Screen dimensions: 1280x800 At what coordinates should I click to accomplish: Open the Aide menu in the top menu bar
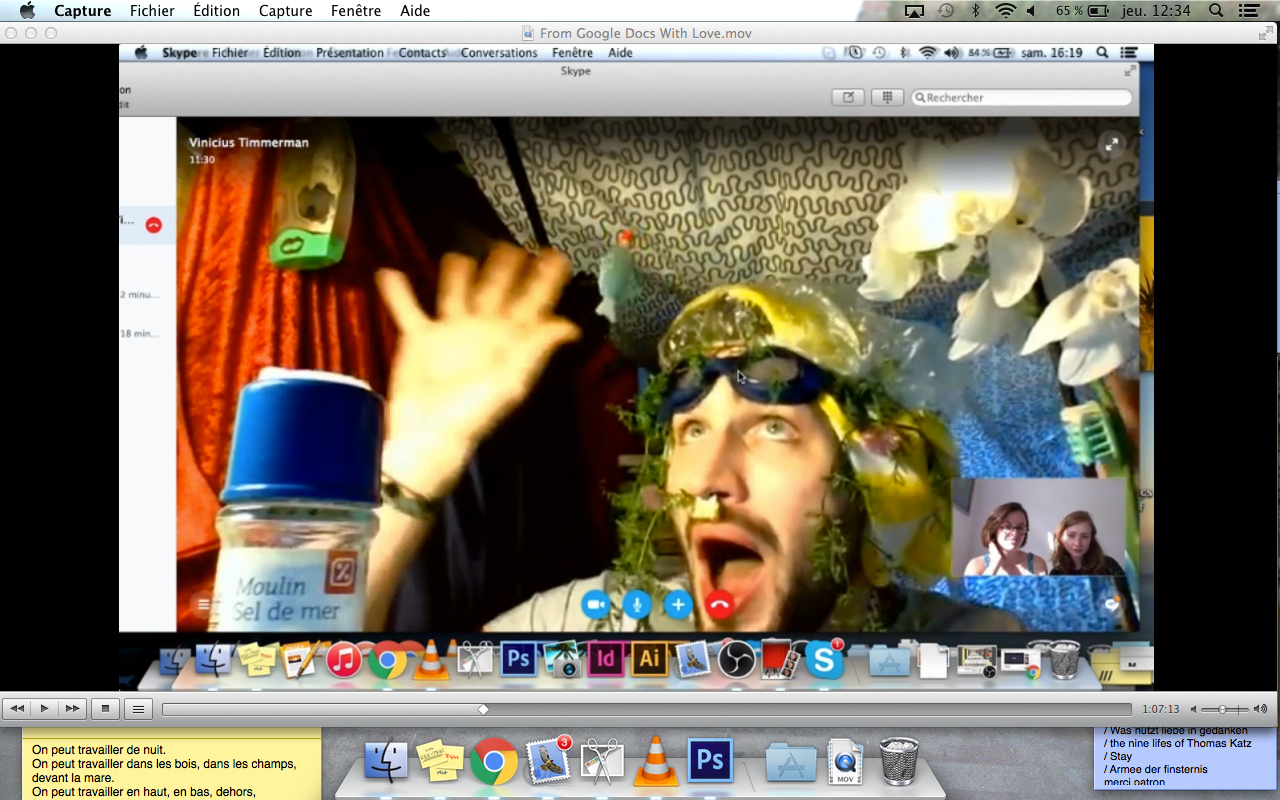click(415, 11)
